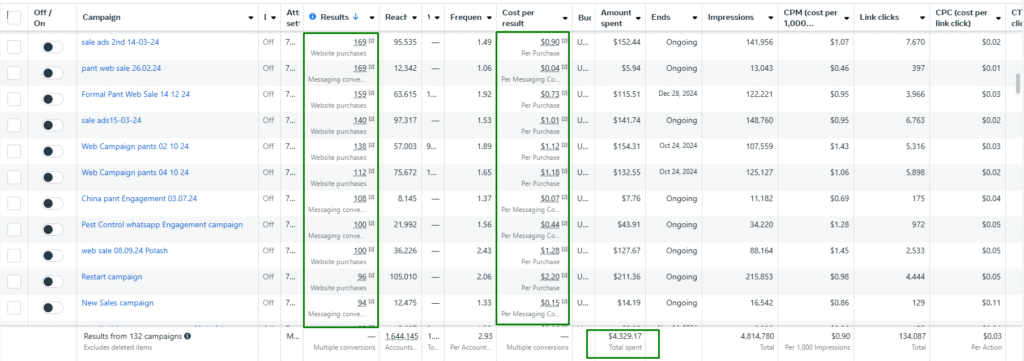The image size is (1024, 361).
Task: Open the Reach column dropdown arrow
Action: [415, 18]
